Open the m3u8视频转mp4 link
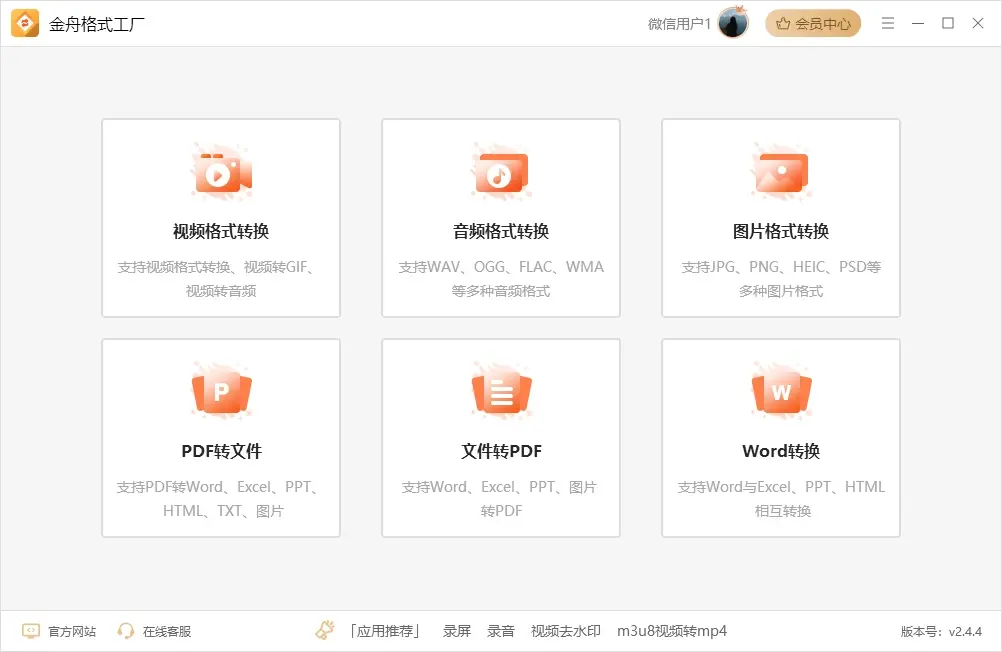The width and height of the screenshot is (1002, 652). coord(672,631)
